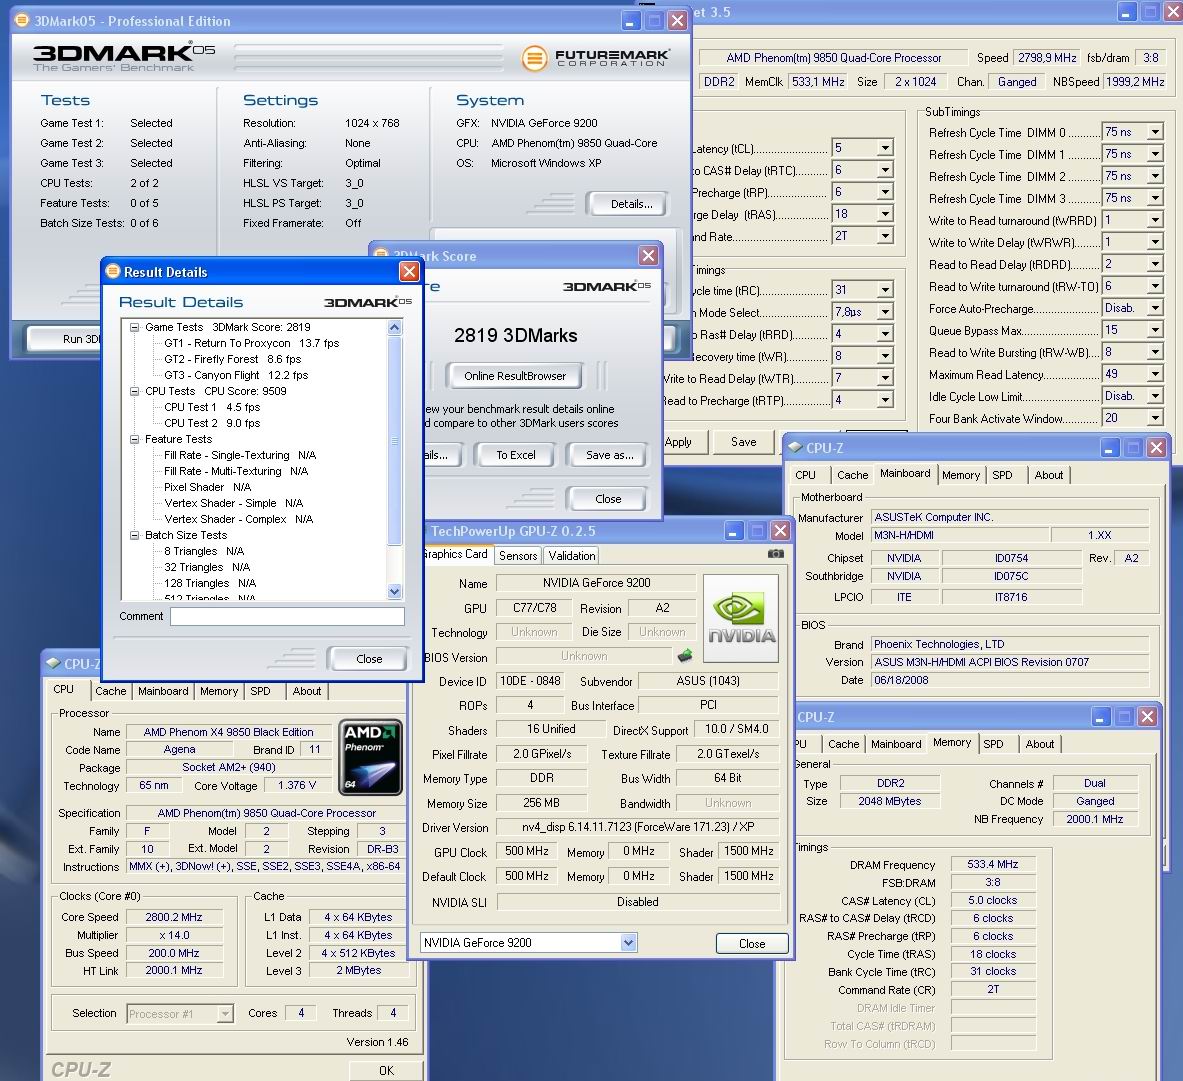Open the CAS Latency (tCL) dropdown
Viewport: 1183px width, 1081px height.
pos(885,149)
